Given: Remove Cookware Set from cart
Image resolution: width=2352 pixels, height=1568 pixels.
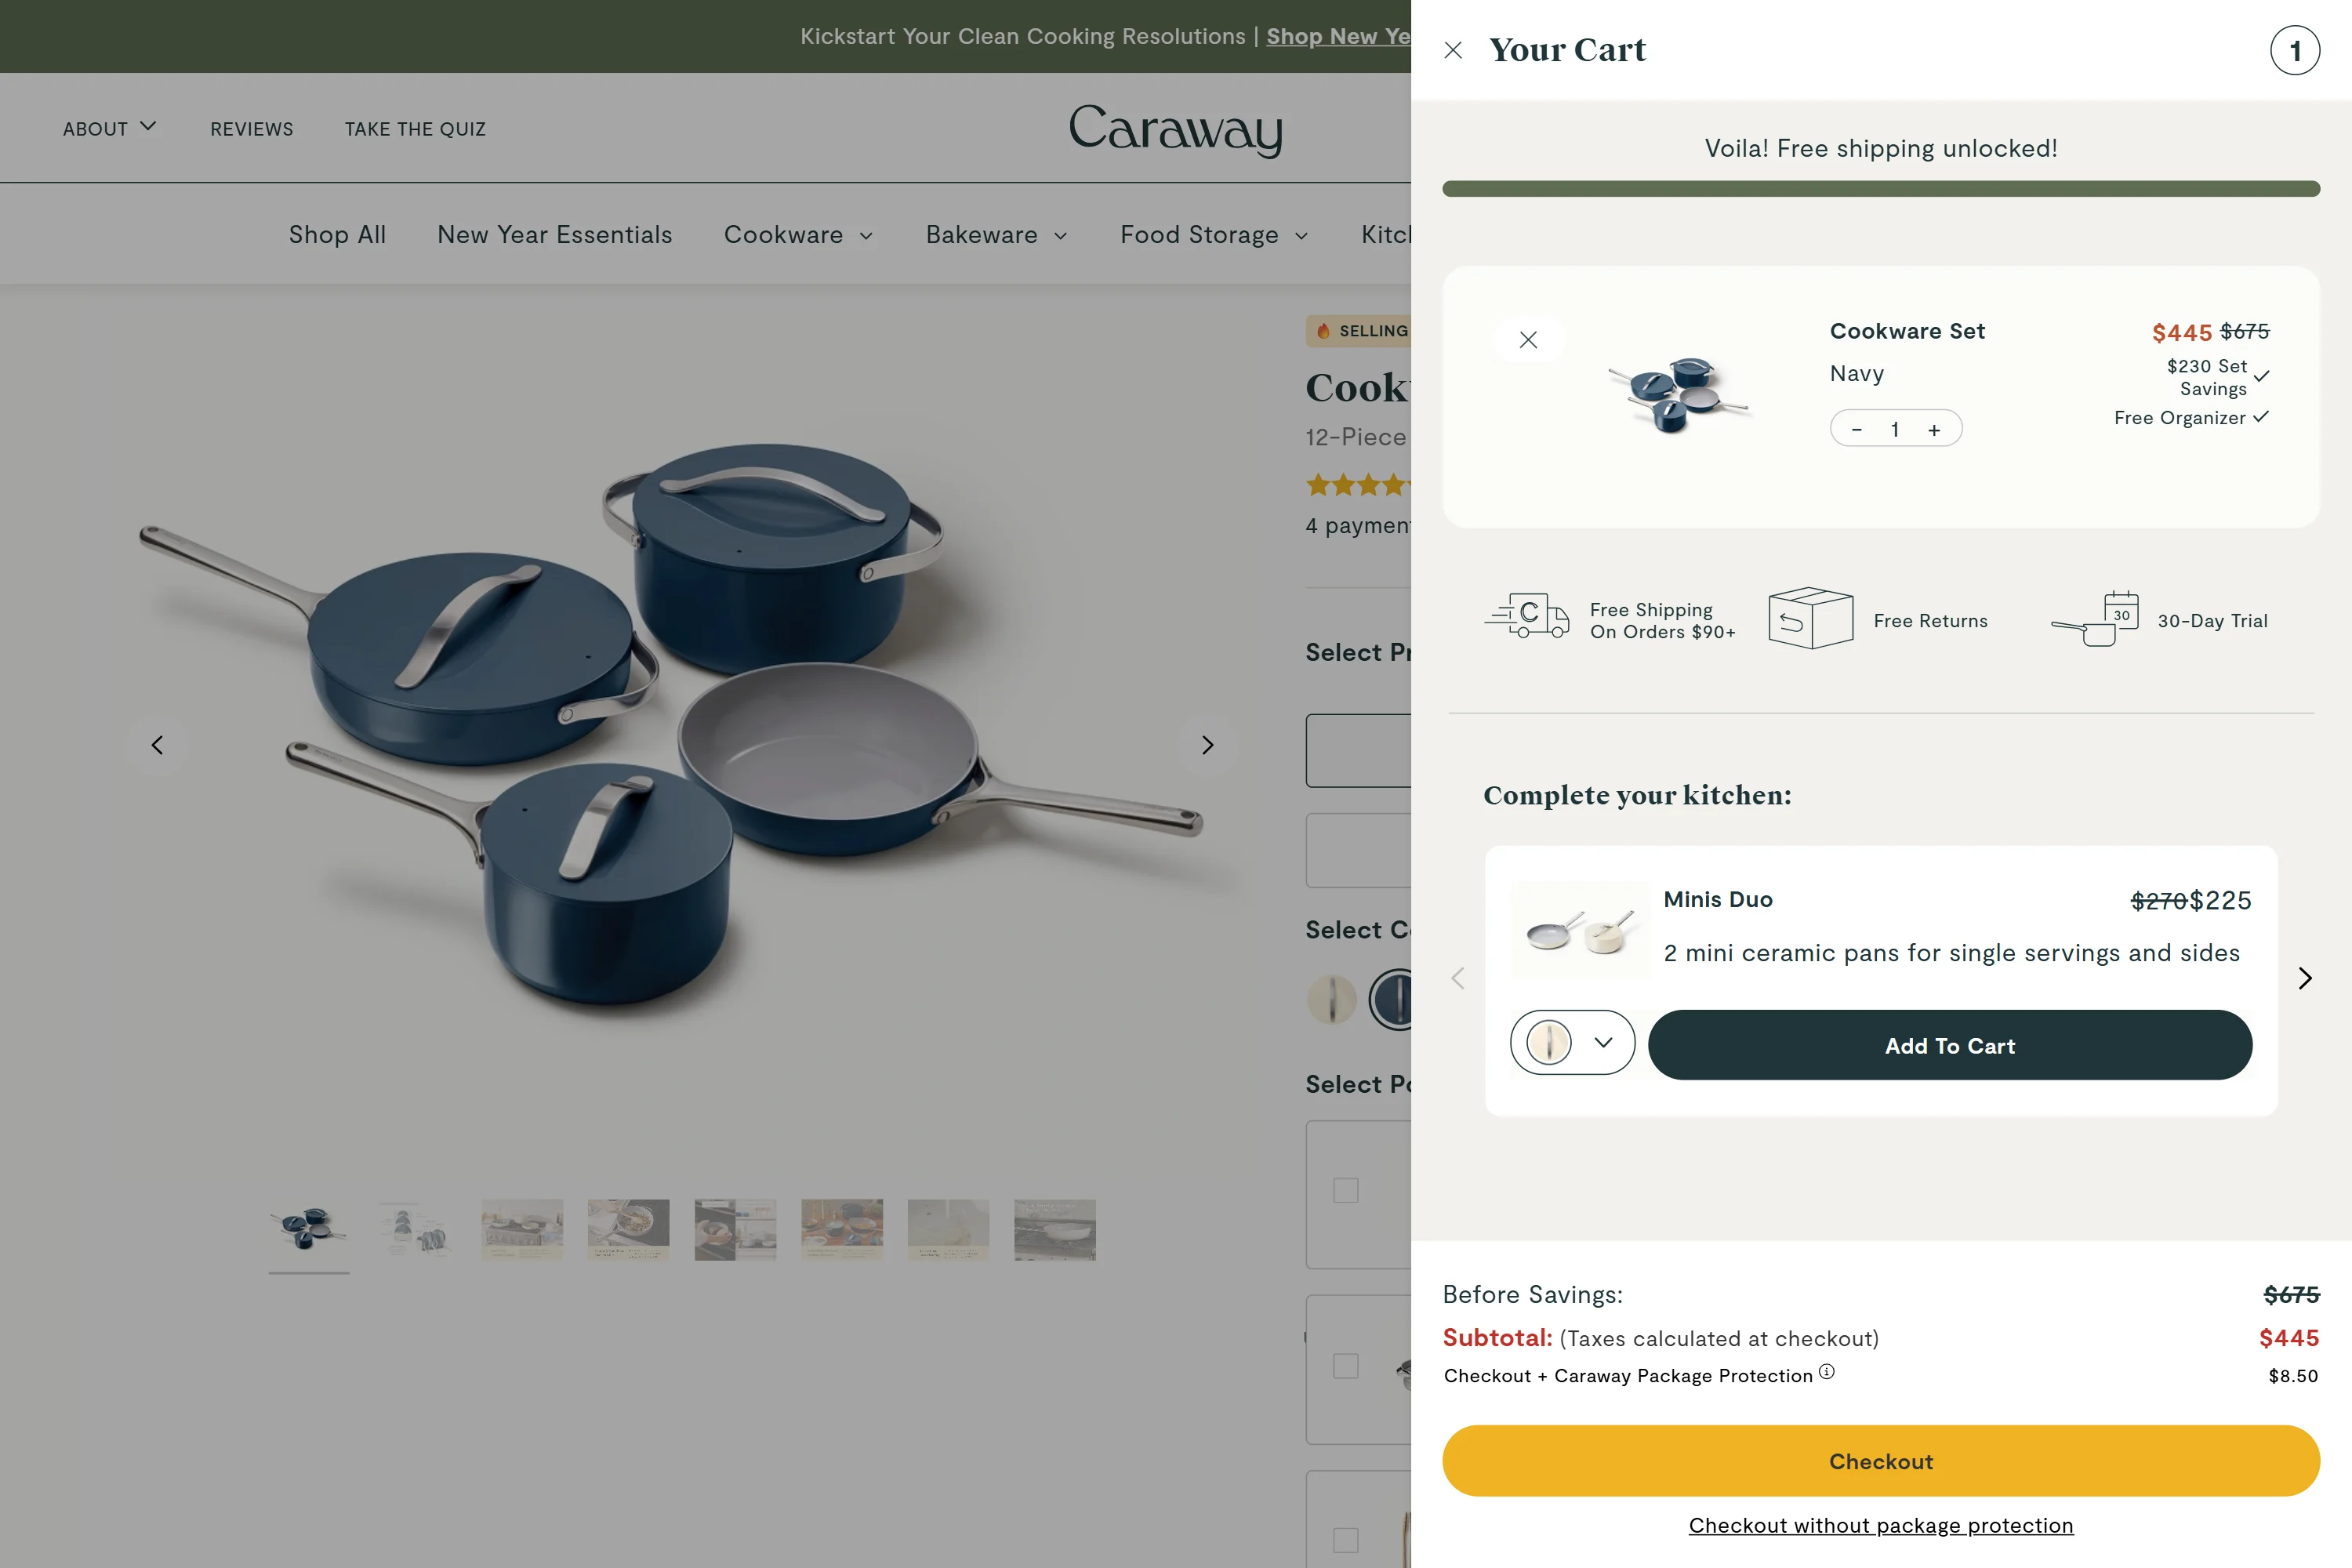Looking at the screenshot, I should pyautogui.click(x=1528, y=340).
